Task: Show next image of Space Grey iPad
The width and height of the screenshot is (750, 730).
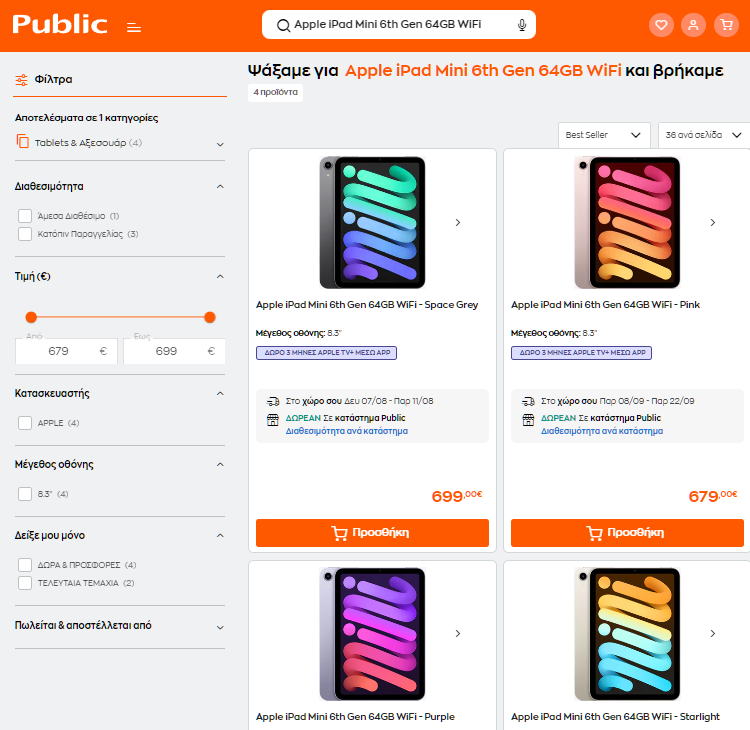Action: pyautogui.click(x=458, y=222)
